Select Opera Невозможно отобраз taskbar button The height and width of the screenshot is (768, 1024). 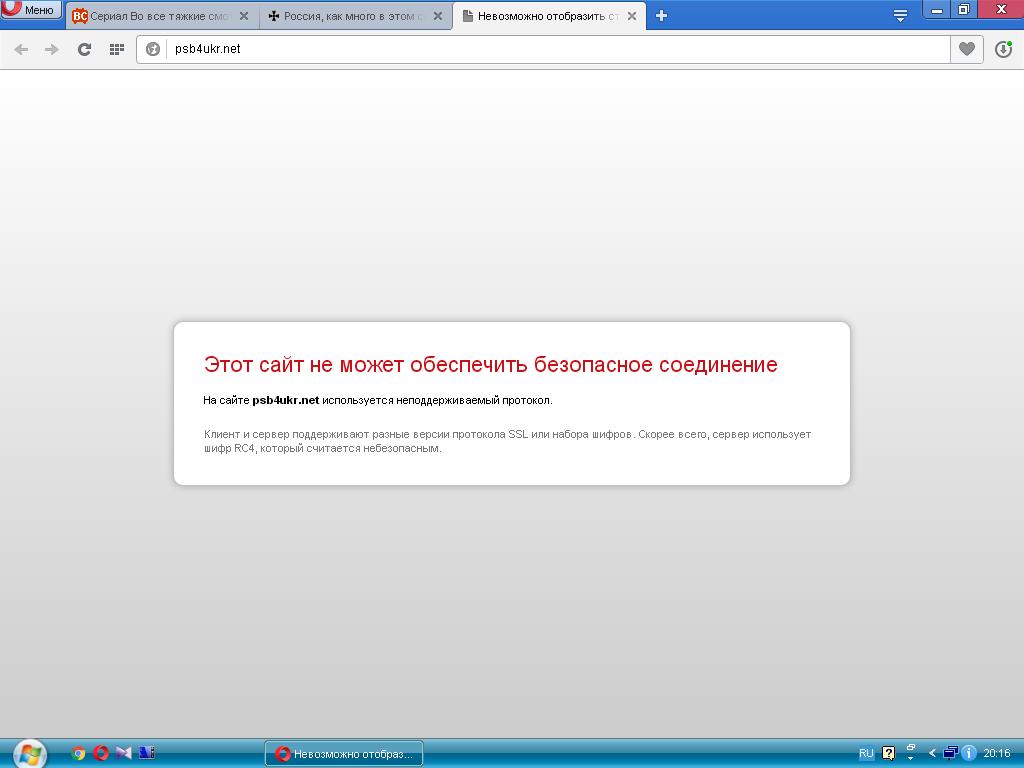click(x=344, y=754)
